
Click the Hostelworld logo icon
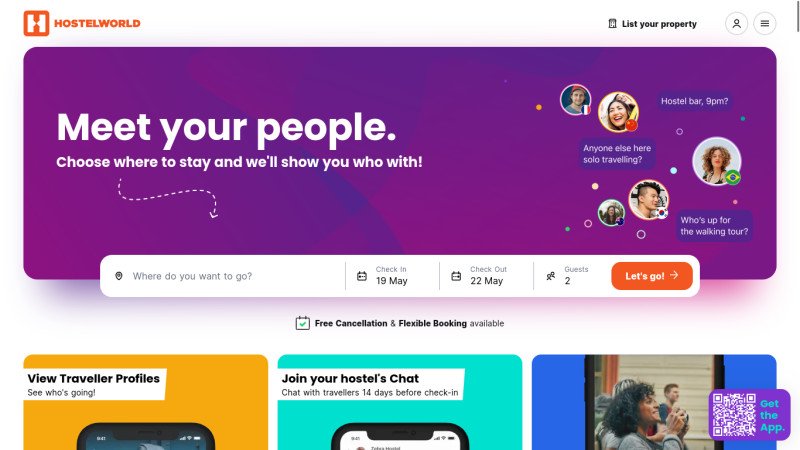[36, 23]
